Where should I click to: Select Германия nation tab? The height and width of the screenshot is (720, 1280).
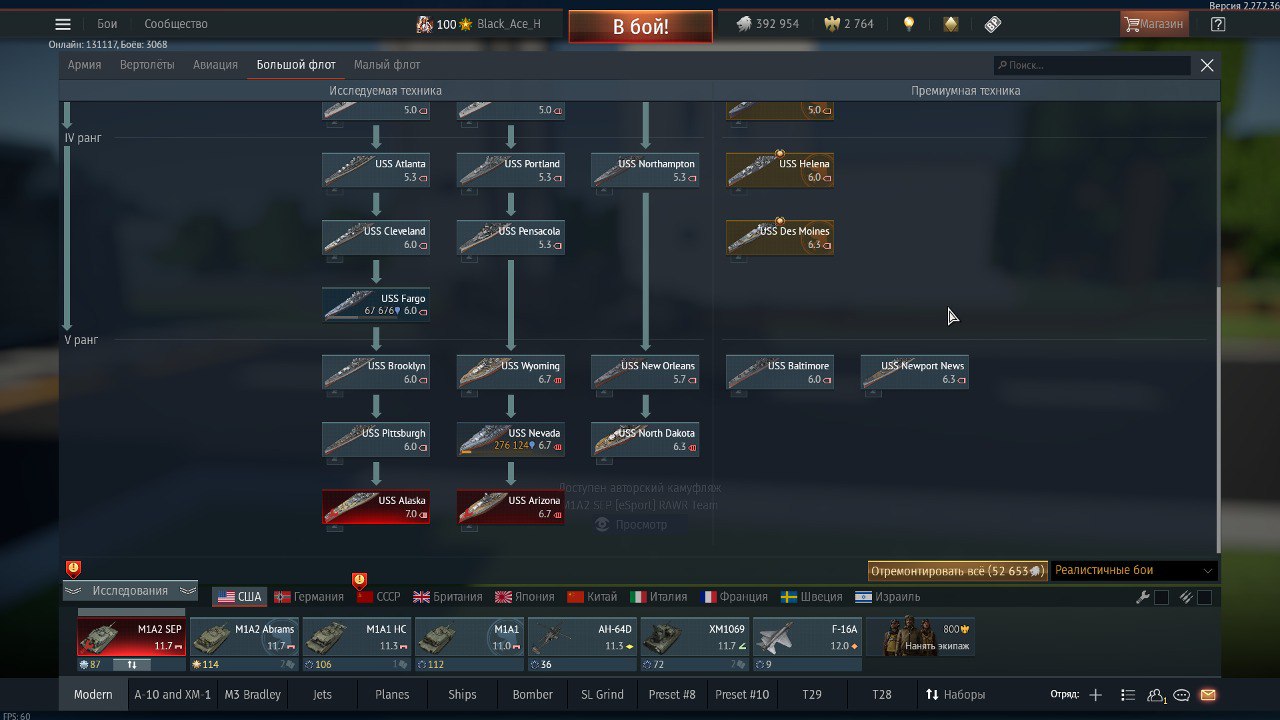(x=308, y=597)
